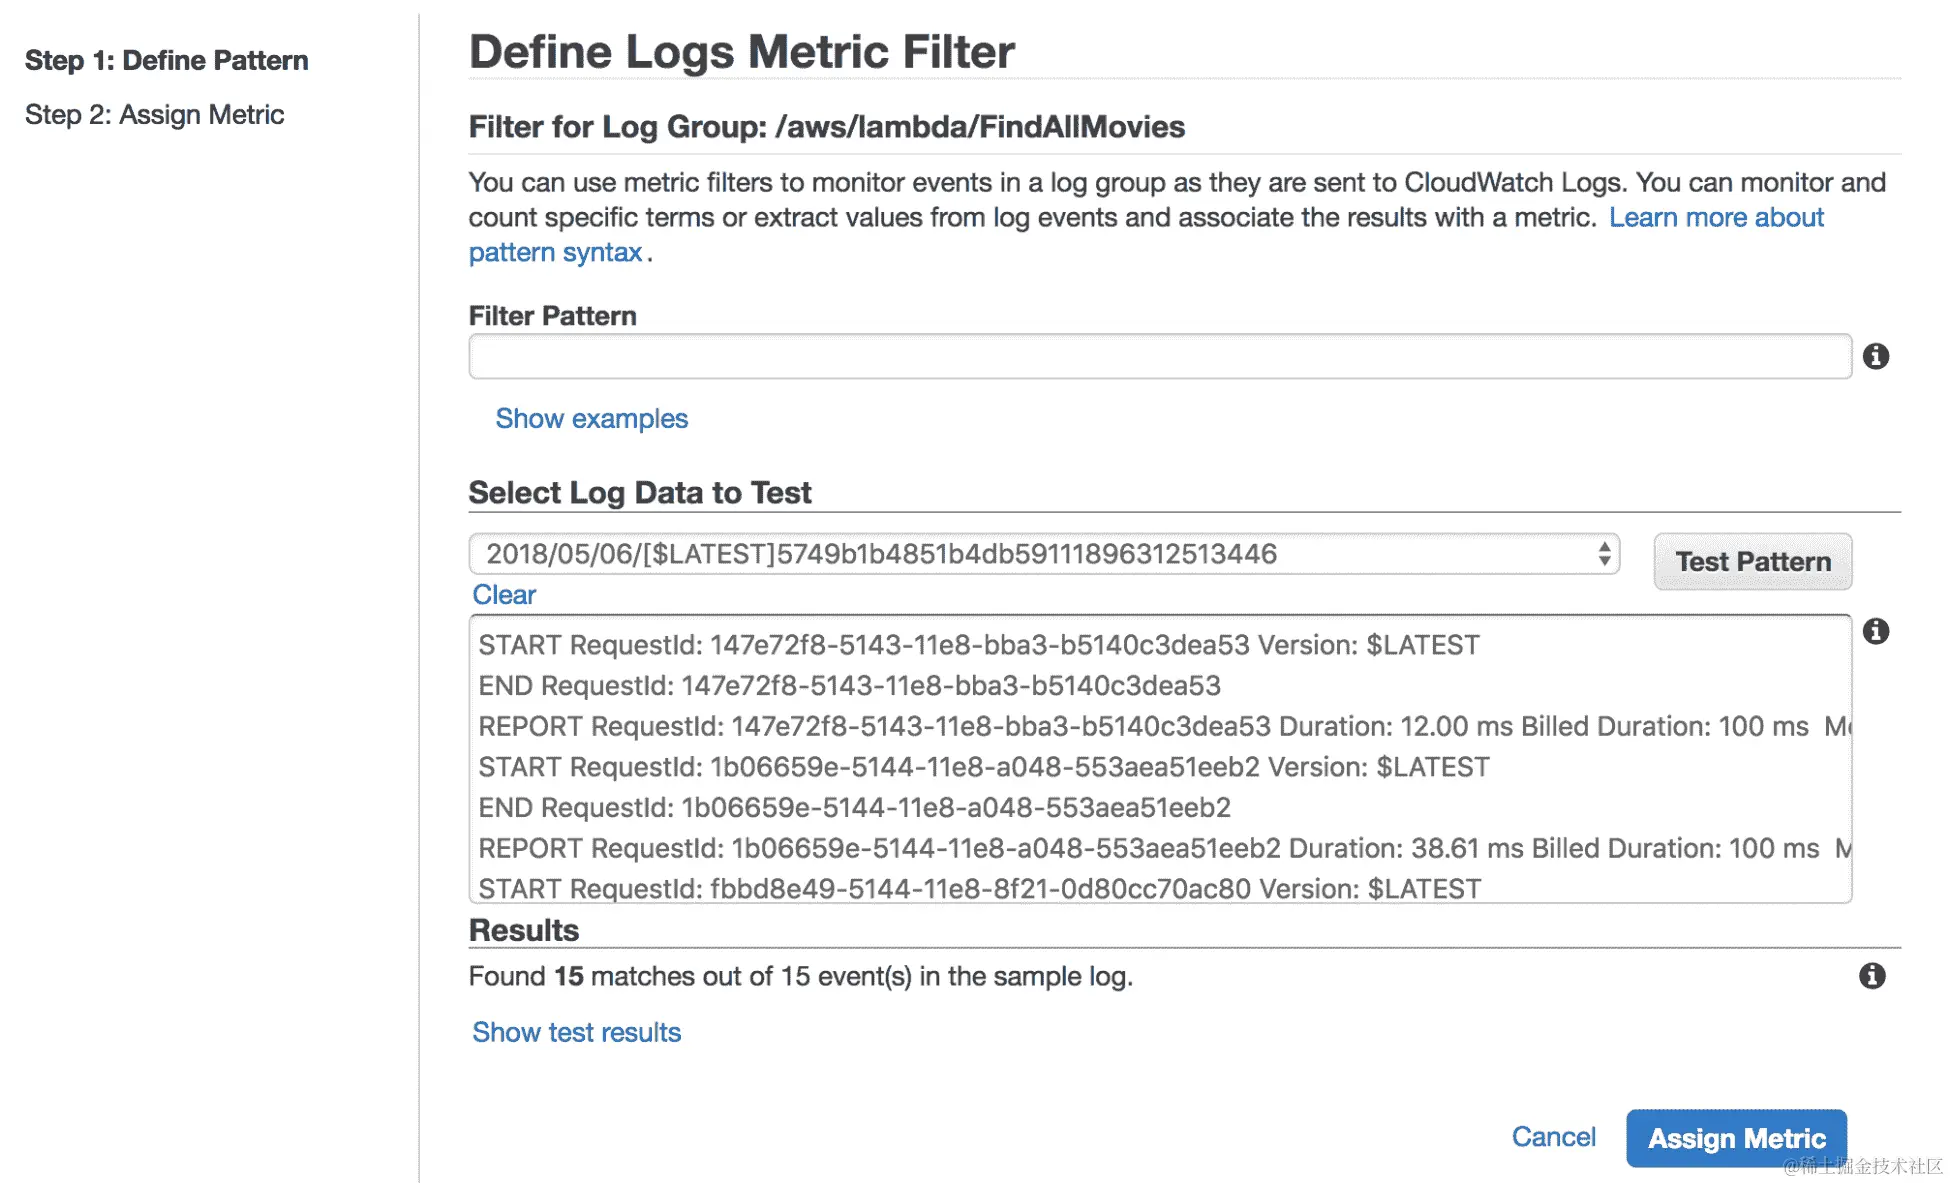Viewport: 1950px width, 1183px height.
Task: Go to Step 2: Assign Metric
Action: [x=154, y=115]
